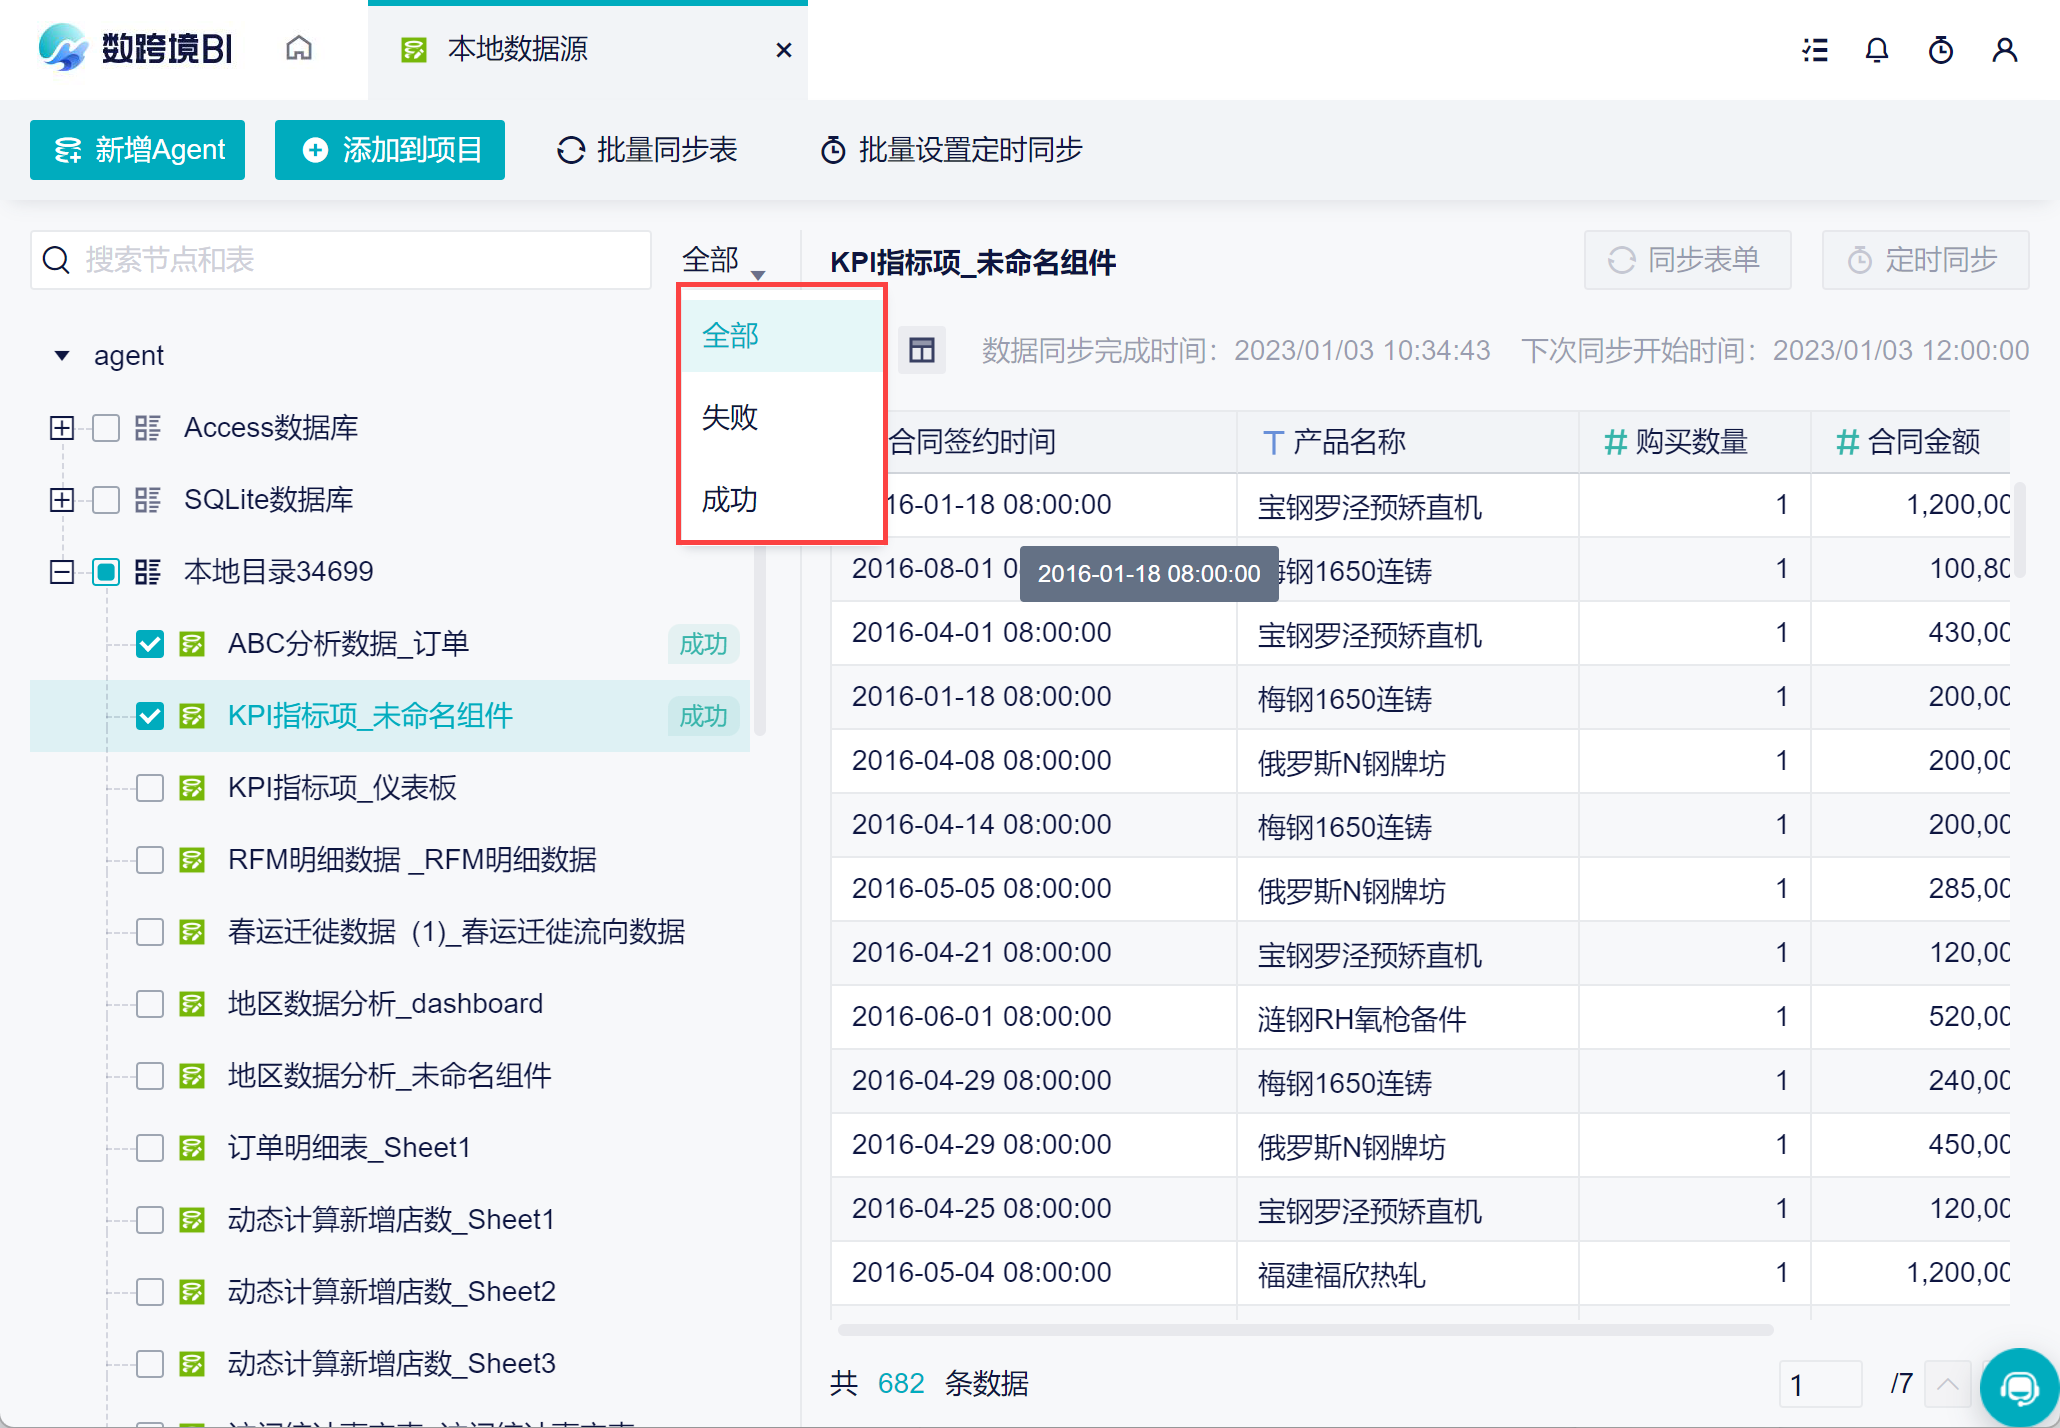Click the 新增Agent button
The image size is (2060, 1428).
(x=137, y=150)
